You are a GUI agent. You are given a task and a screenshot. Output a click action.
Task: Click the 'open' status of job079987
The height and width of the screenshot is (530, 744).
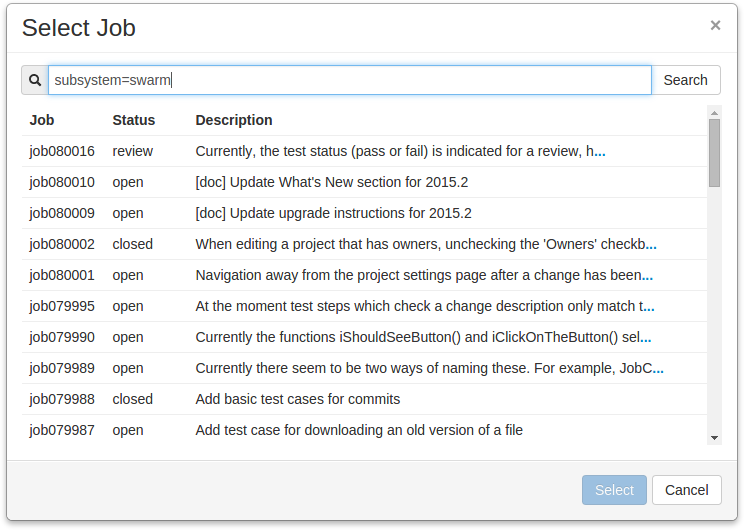[128, 431]
